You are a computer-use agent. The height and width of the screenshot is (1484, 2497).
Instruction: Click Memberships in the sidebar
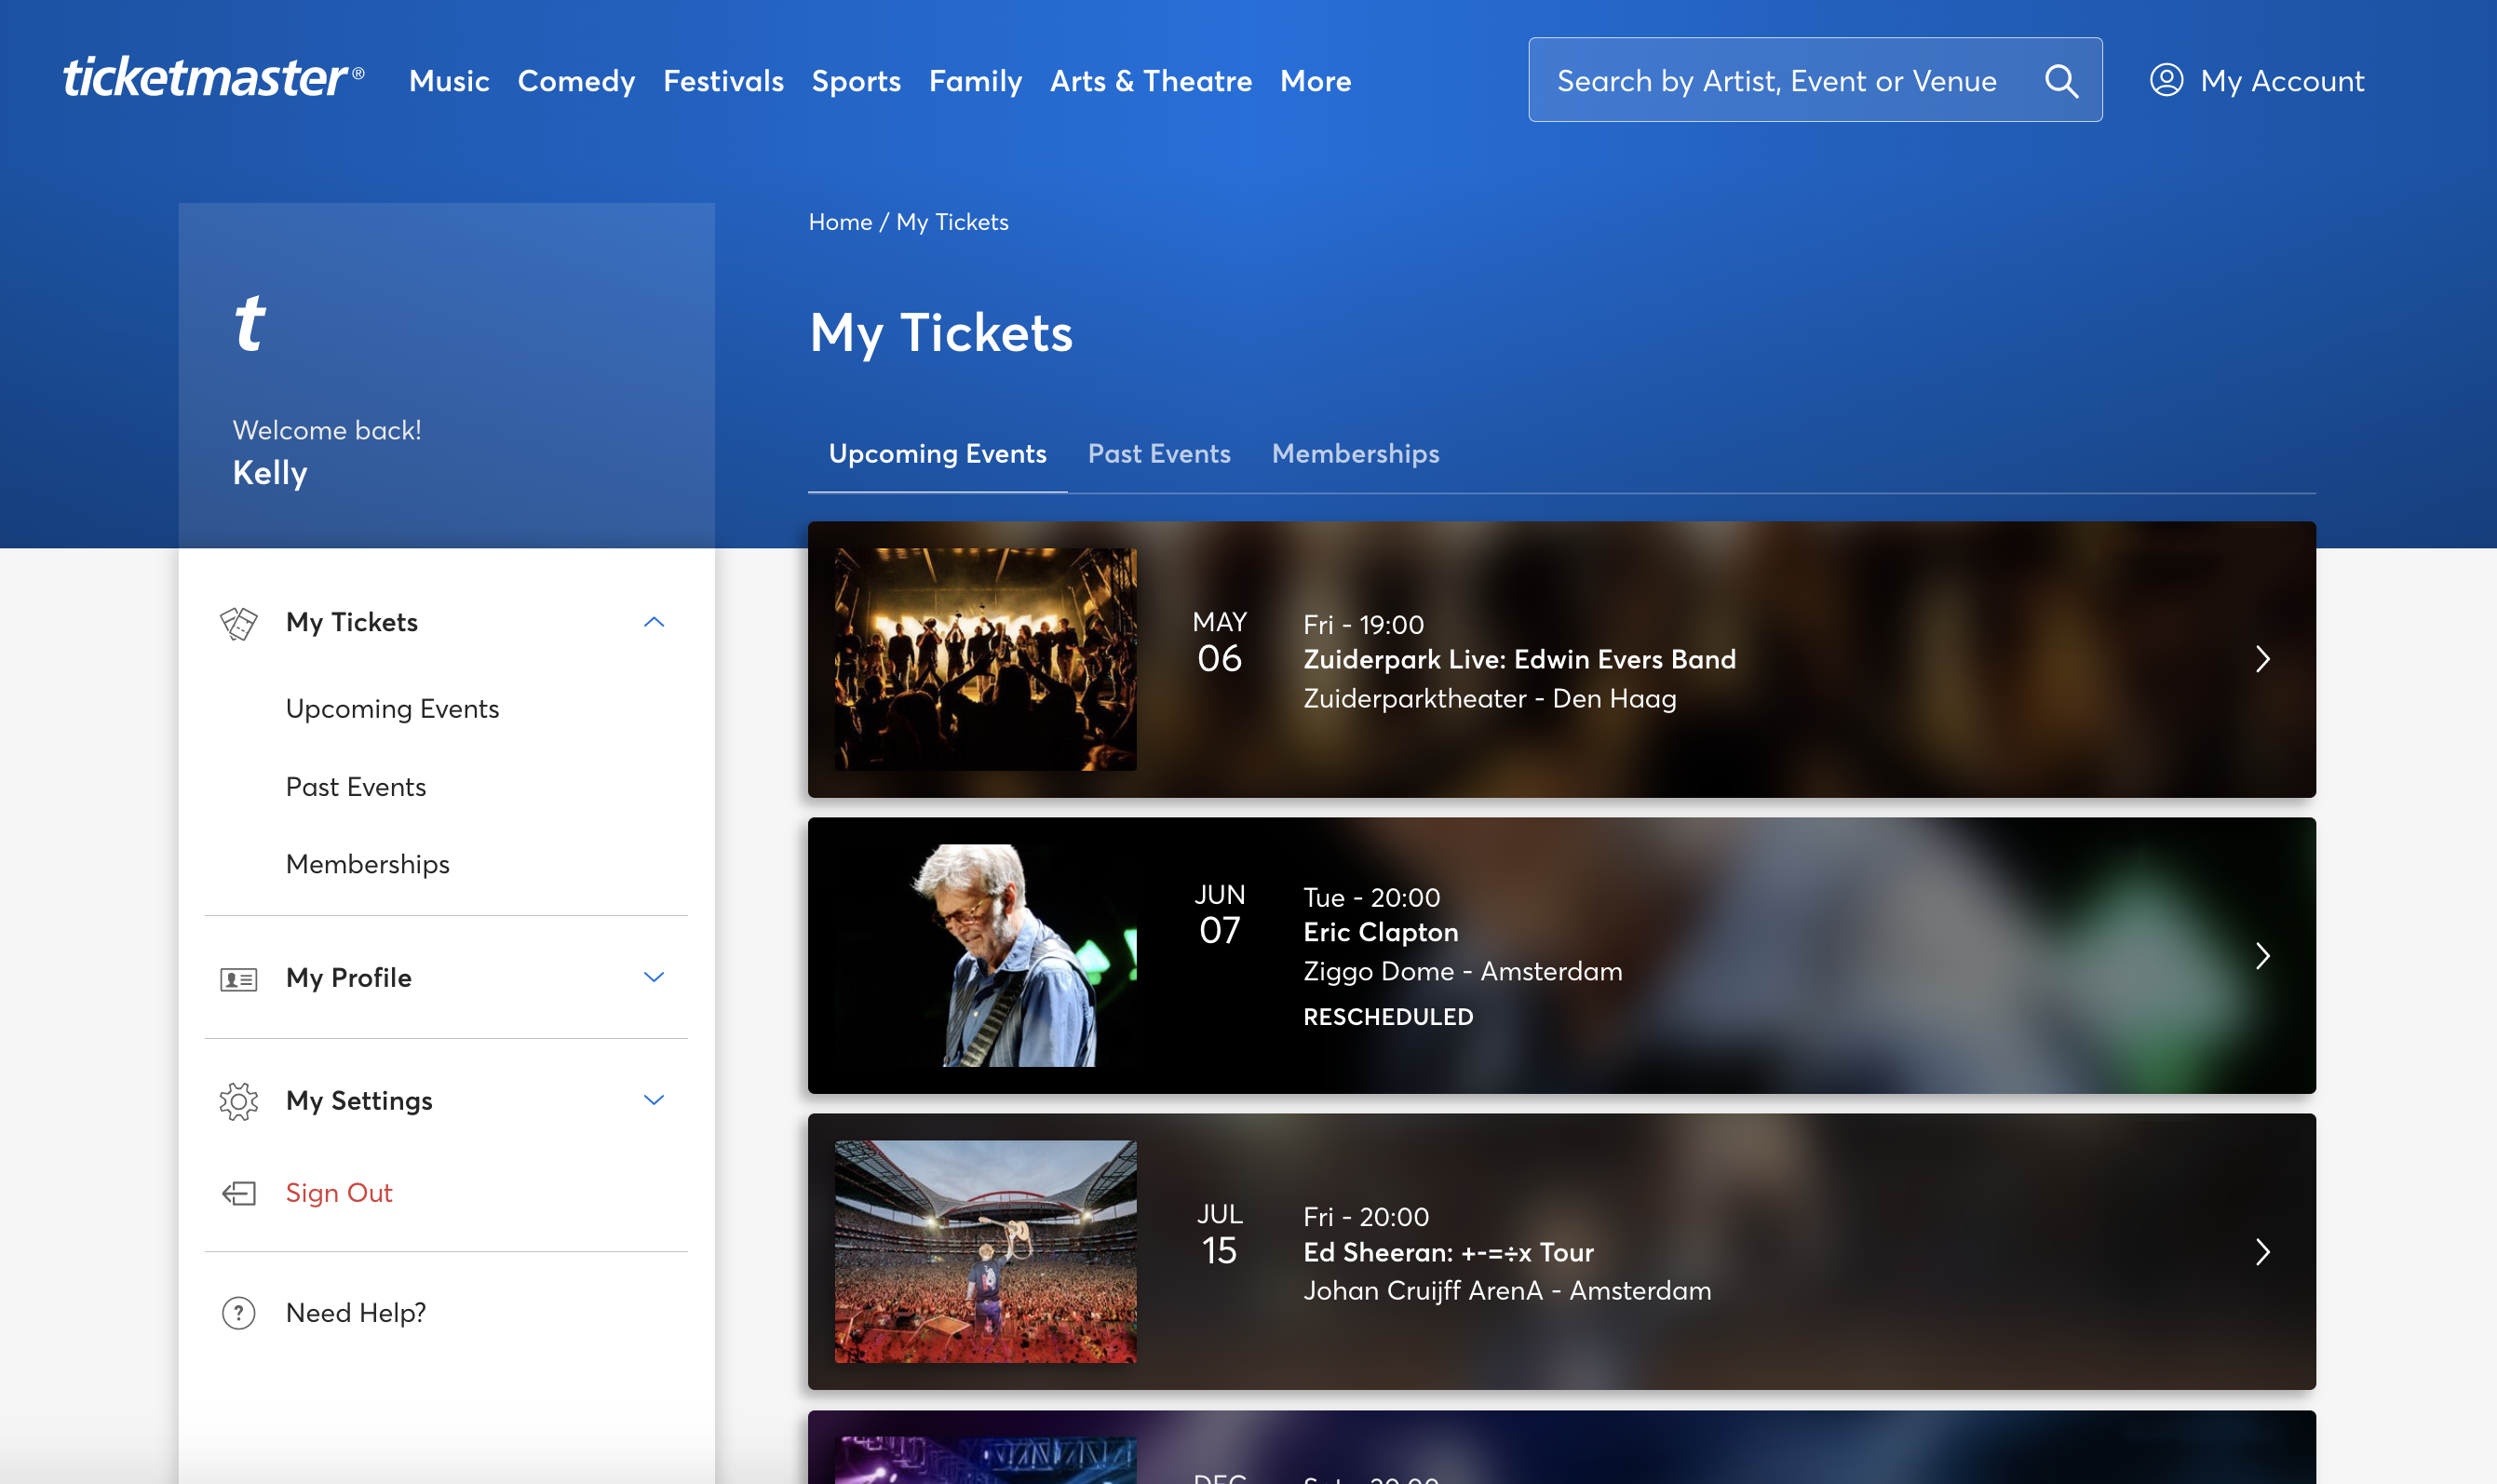pyautogui.click(x=368, y=864)
